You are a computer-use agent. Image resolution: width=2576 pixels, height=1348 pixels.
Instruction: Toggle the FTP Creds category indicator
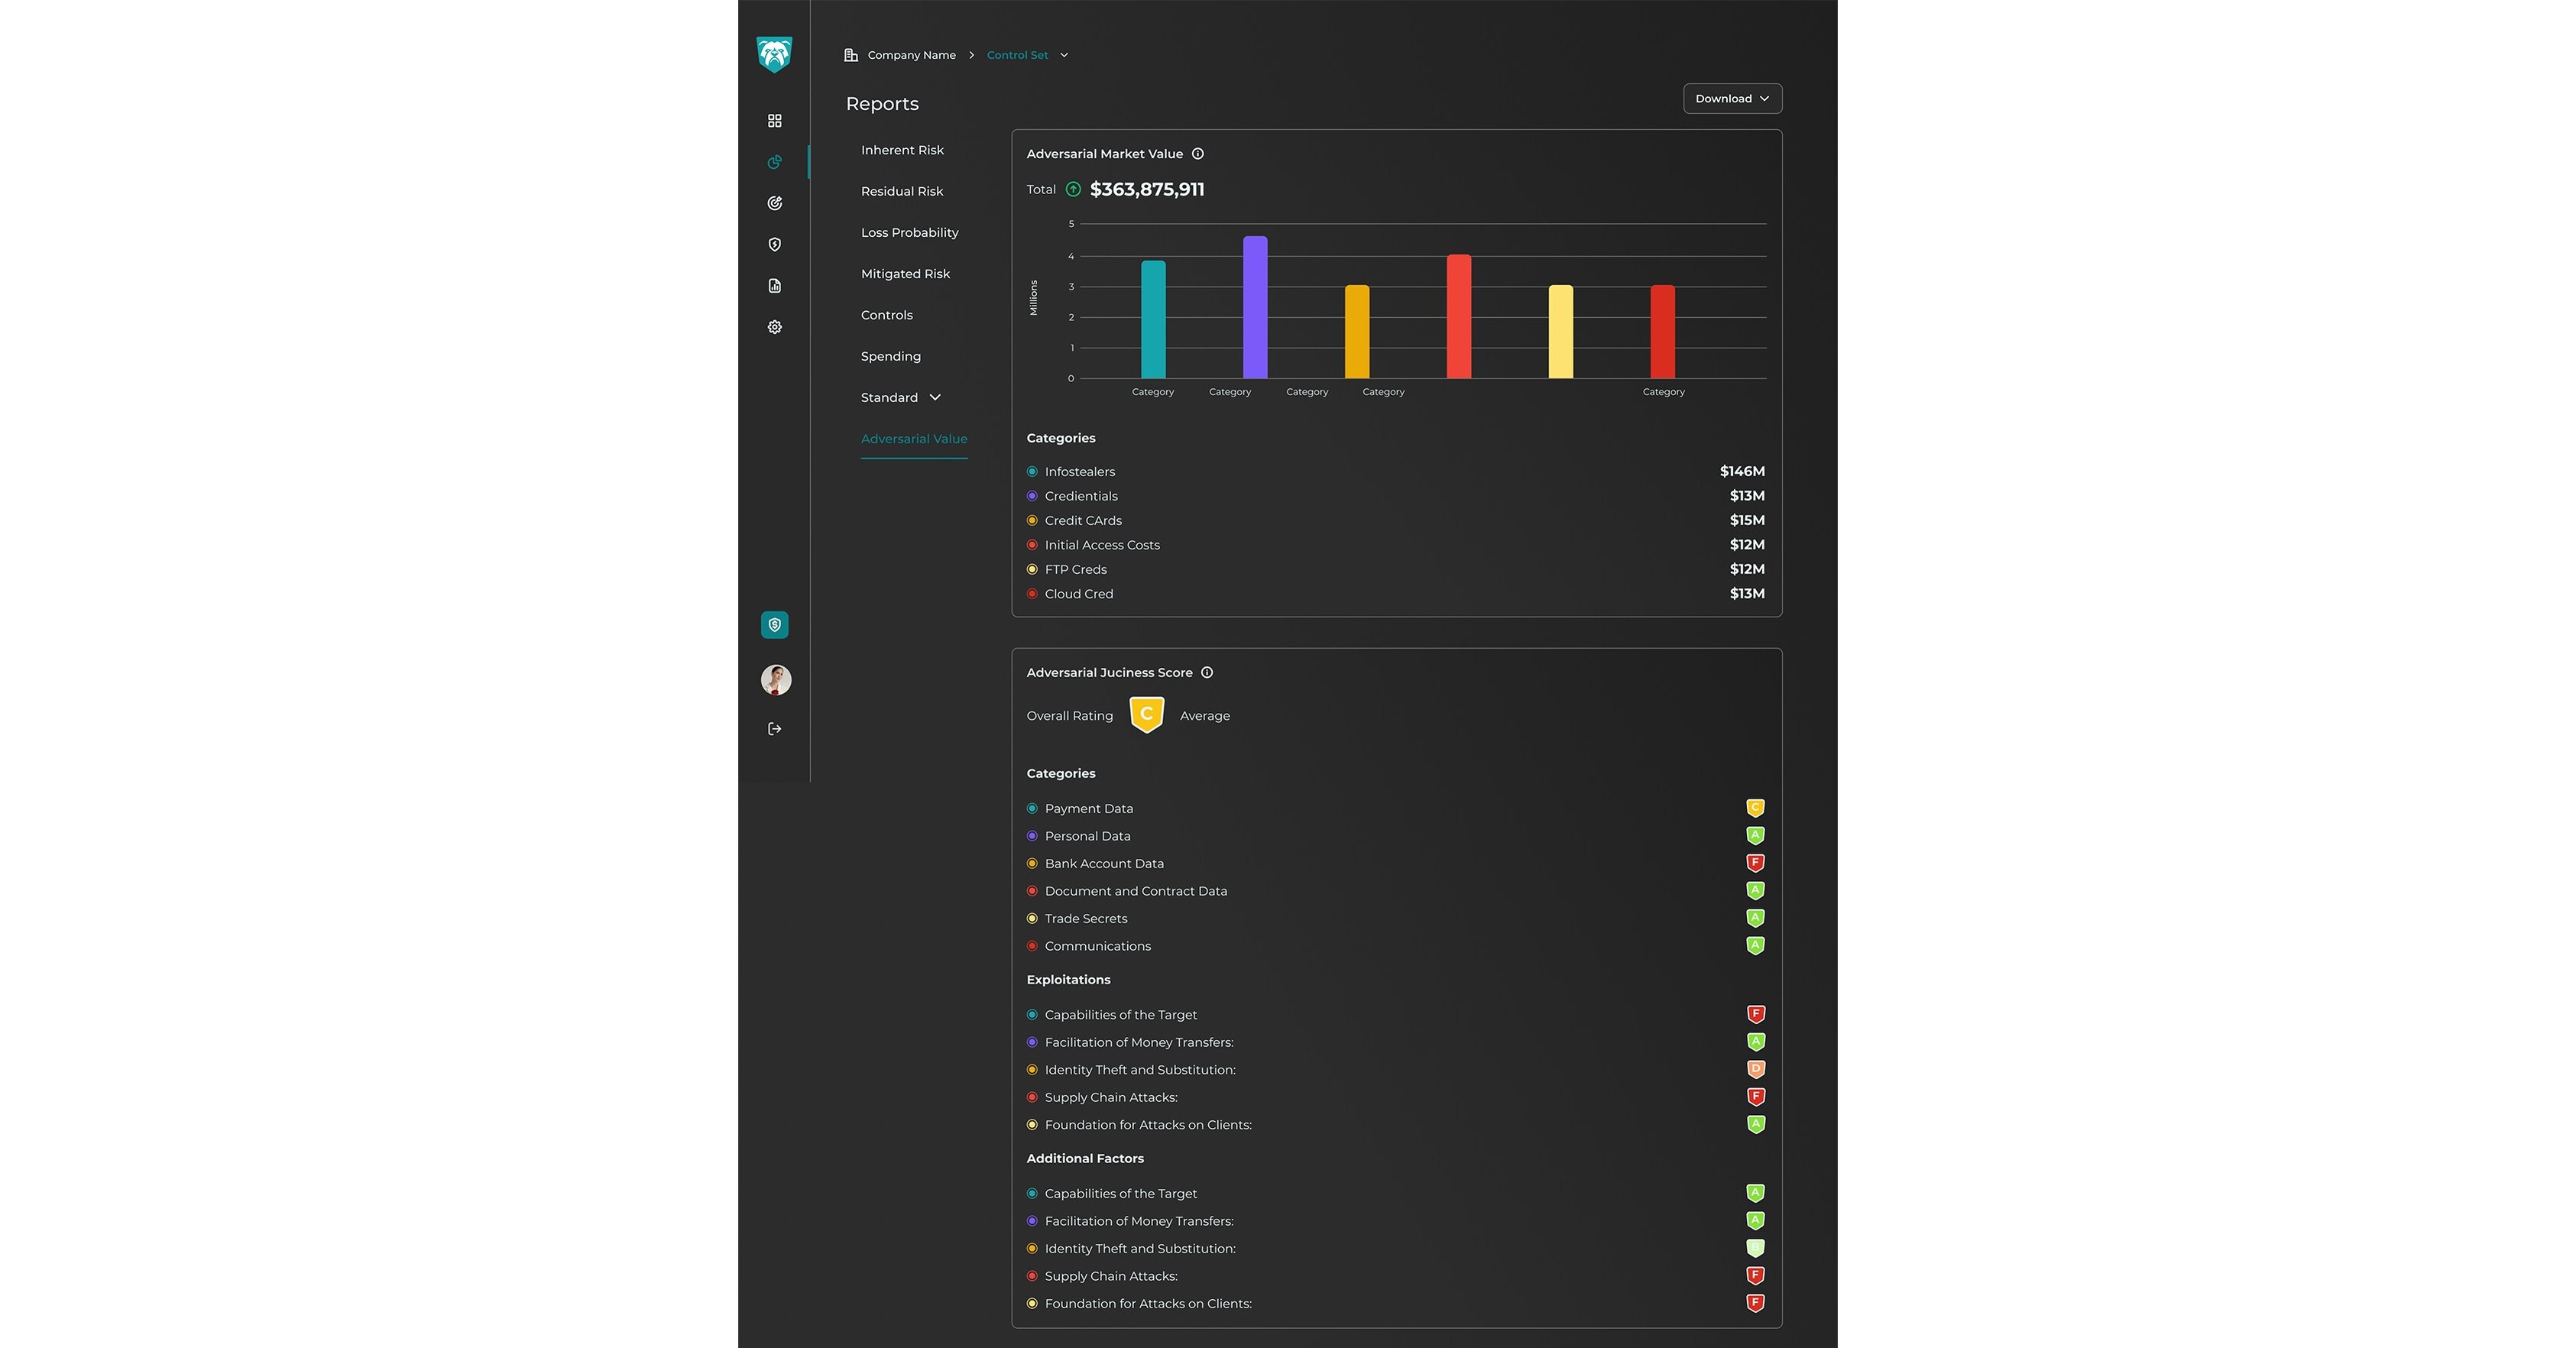(1032, 569)
